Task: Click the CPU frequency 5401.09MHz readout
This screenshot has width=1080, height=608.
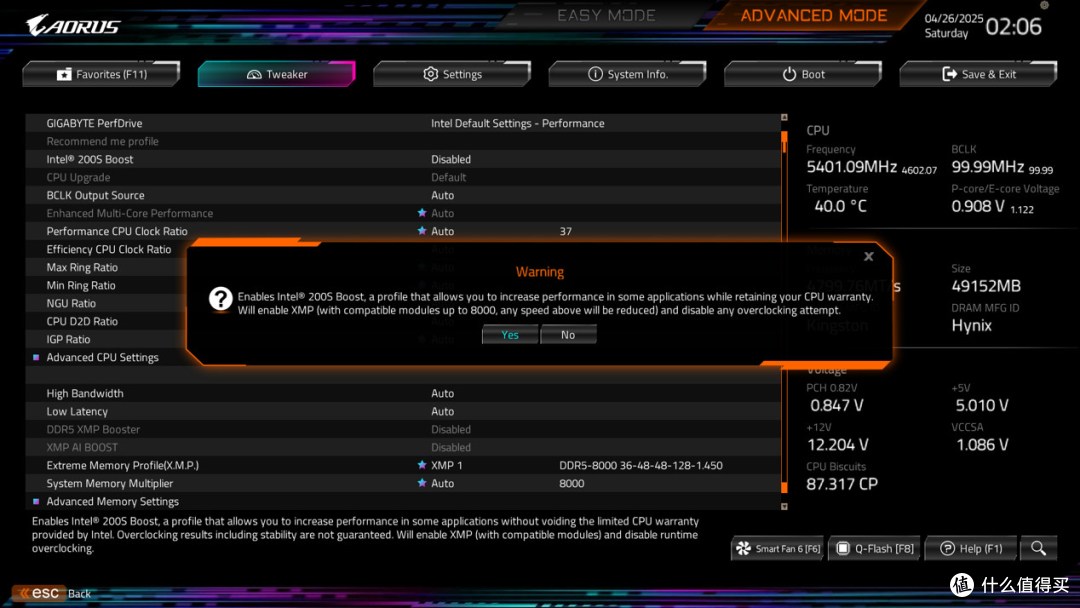Action: tap(851, 167)
